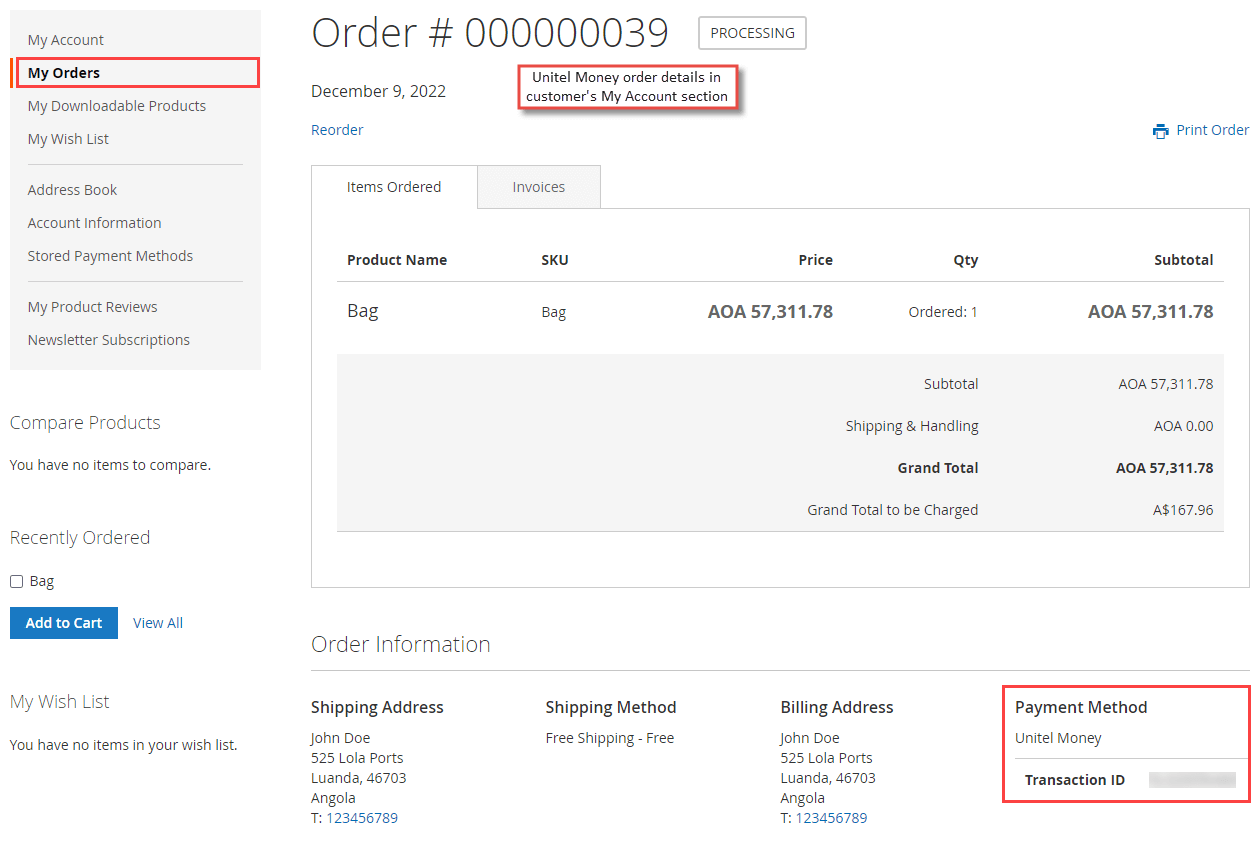Click the Order # 000000039 heading

point(490,33)
